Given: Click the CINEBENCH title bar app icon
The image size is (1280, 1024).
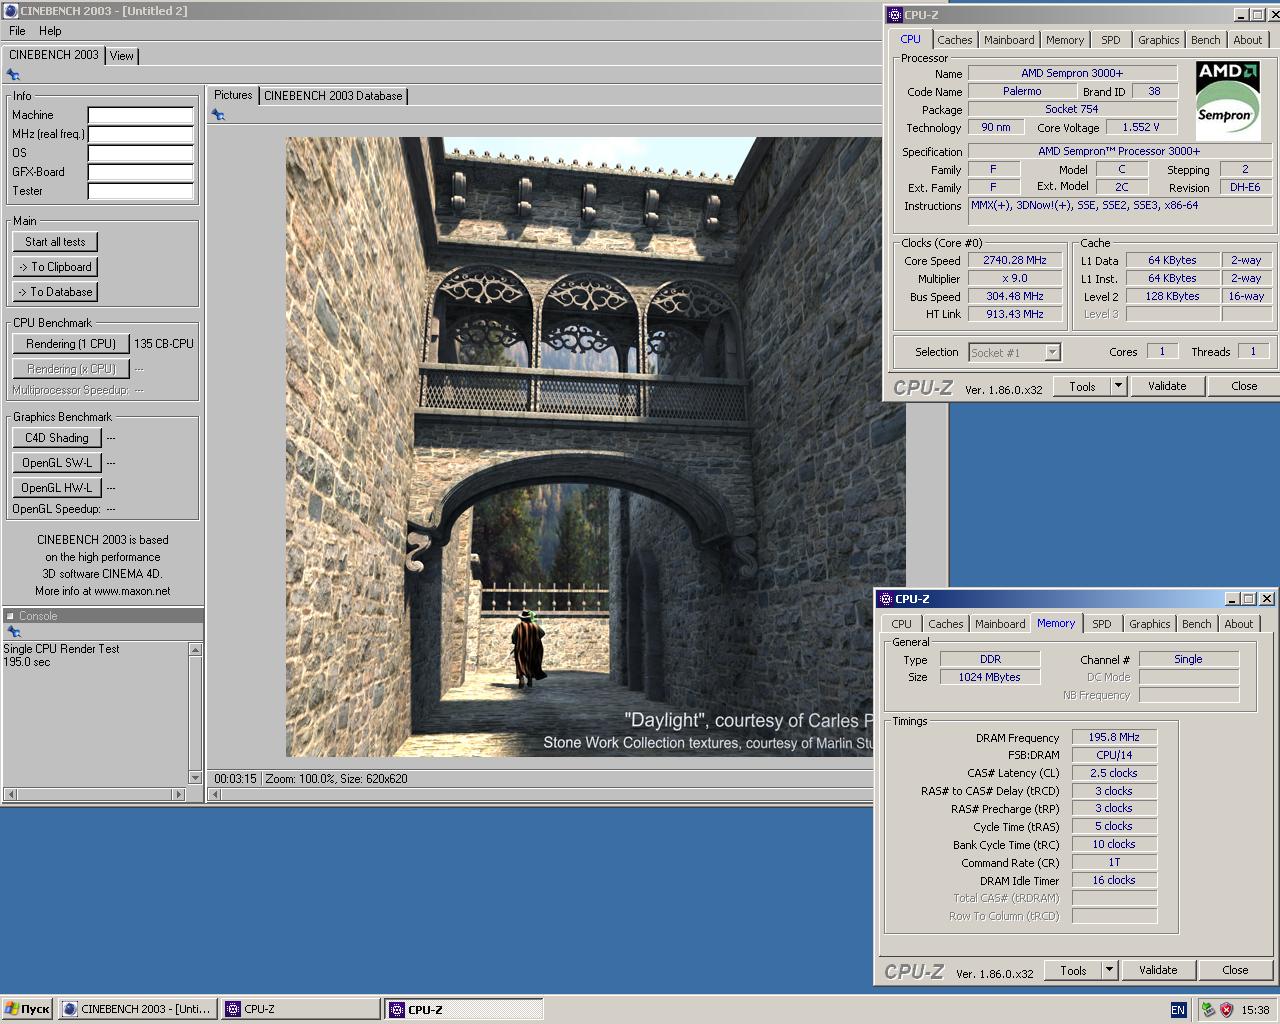Looking at the screenshot, I should tap(10, 11).
